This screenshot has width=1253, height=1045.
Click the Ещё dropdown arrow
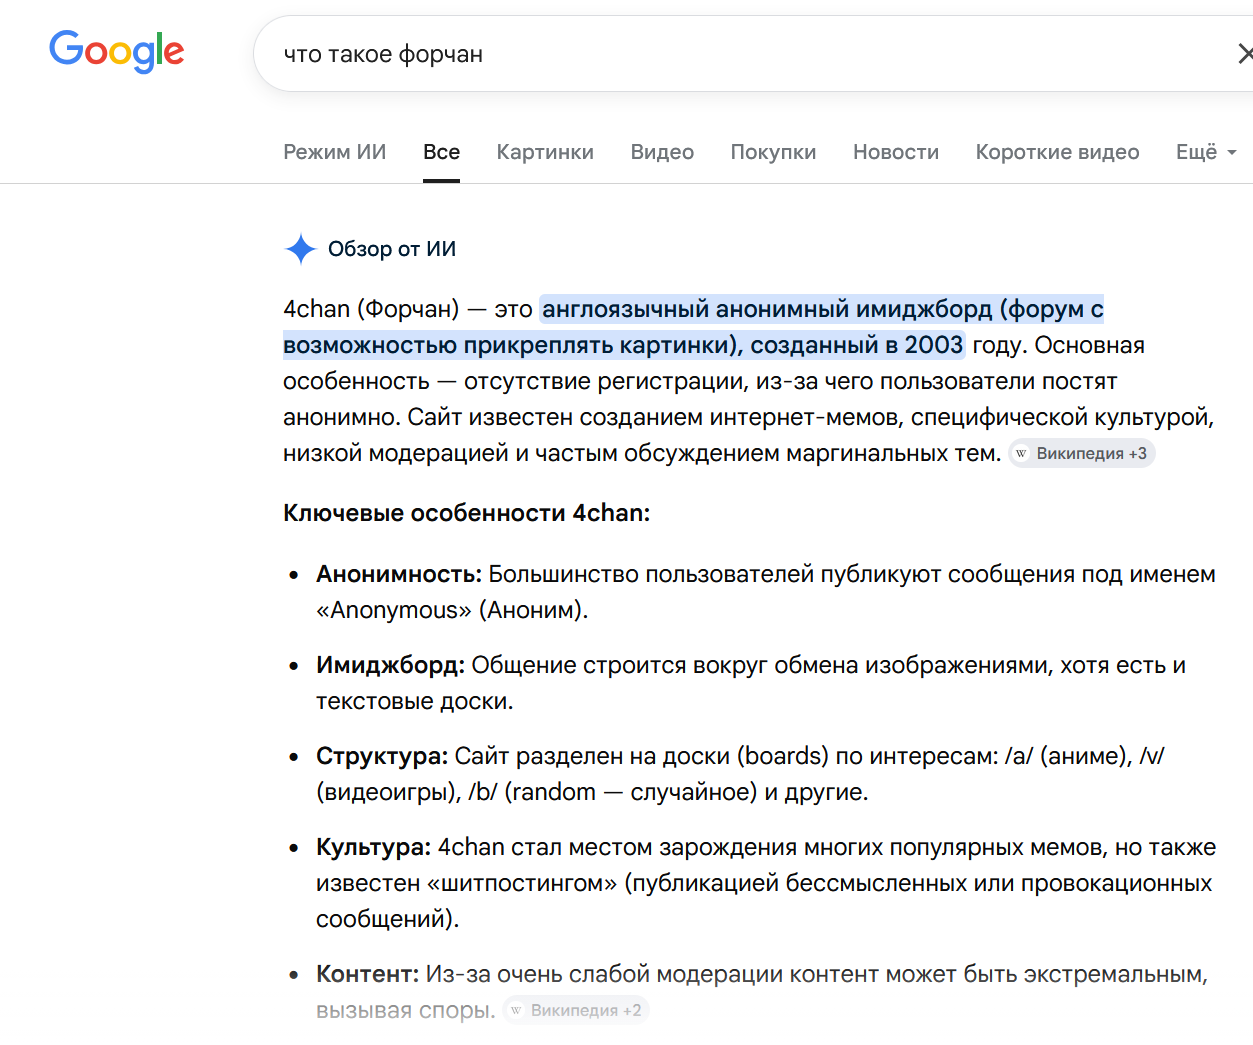1232,153
